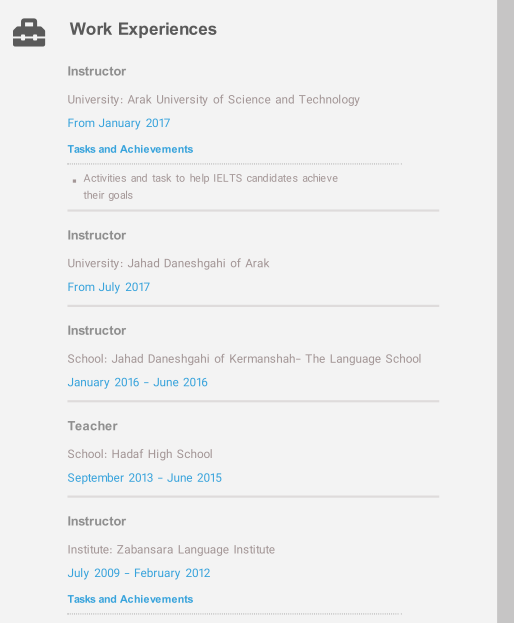This screenshot has width=514, height=623.
Task: Click September 2013 – June 2015 date range
Action: [145, 478]
